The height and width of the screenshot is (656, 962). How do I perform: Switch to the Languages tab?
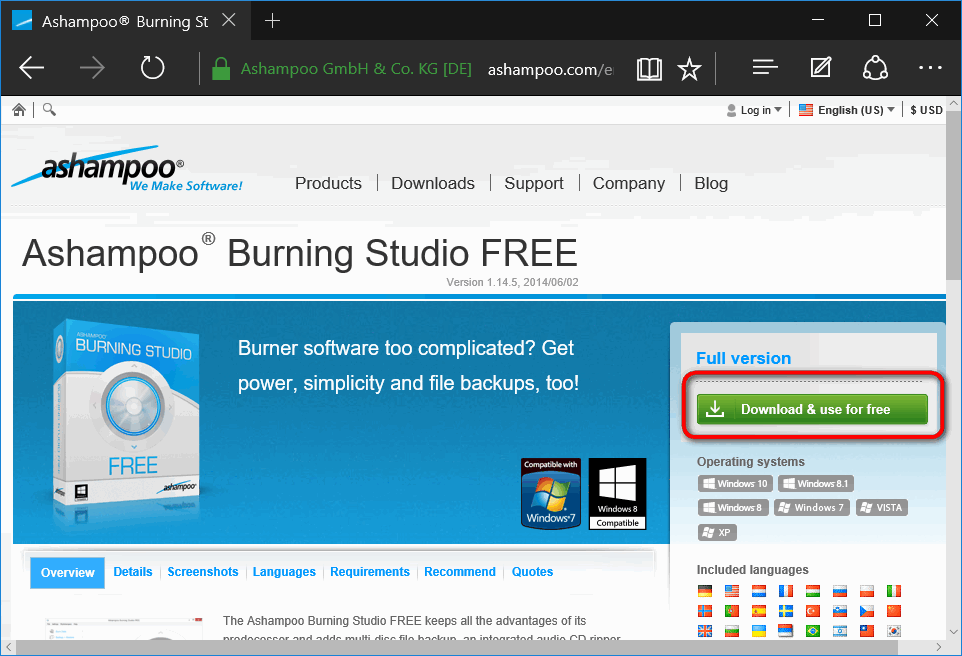coord(284,571)
